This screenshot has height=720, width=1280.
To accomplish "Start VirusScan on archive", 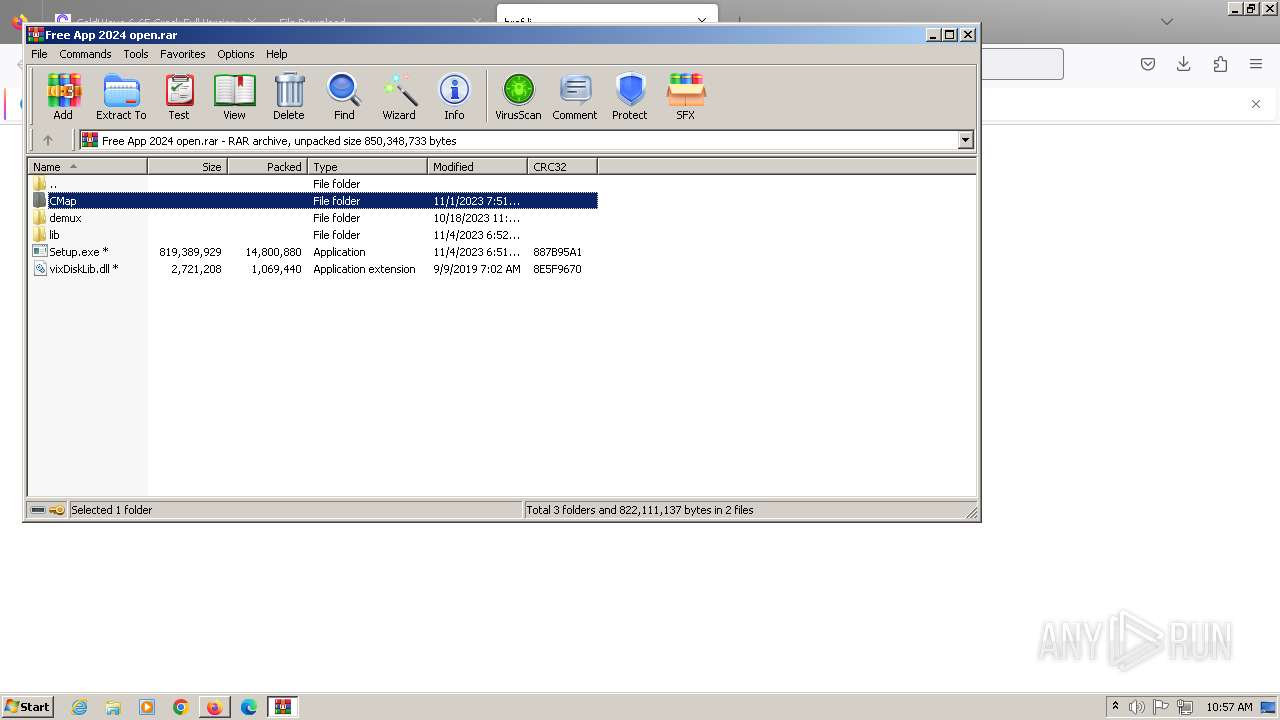I will (518, 97).
